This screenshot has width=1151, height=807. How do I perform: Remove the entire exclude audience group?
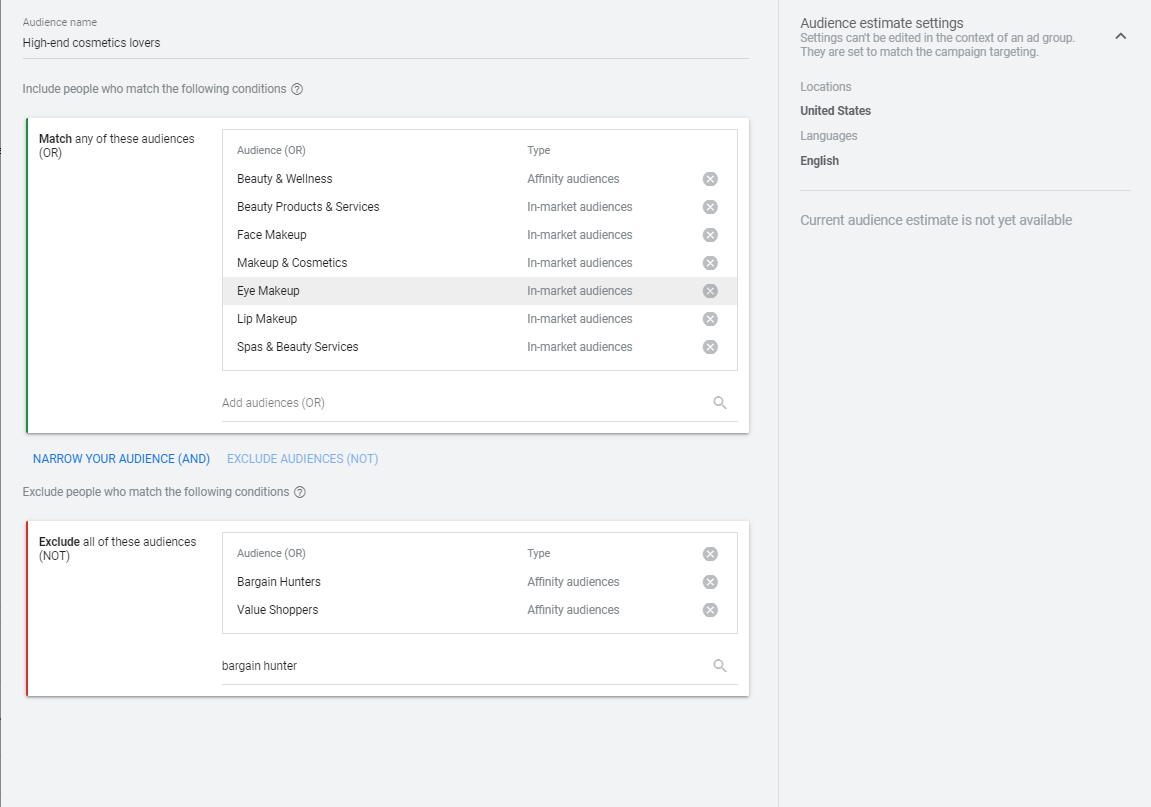tap(710, 554)
